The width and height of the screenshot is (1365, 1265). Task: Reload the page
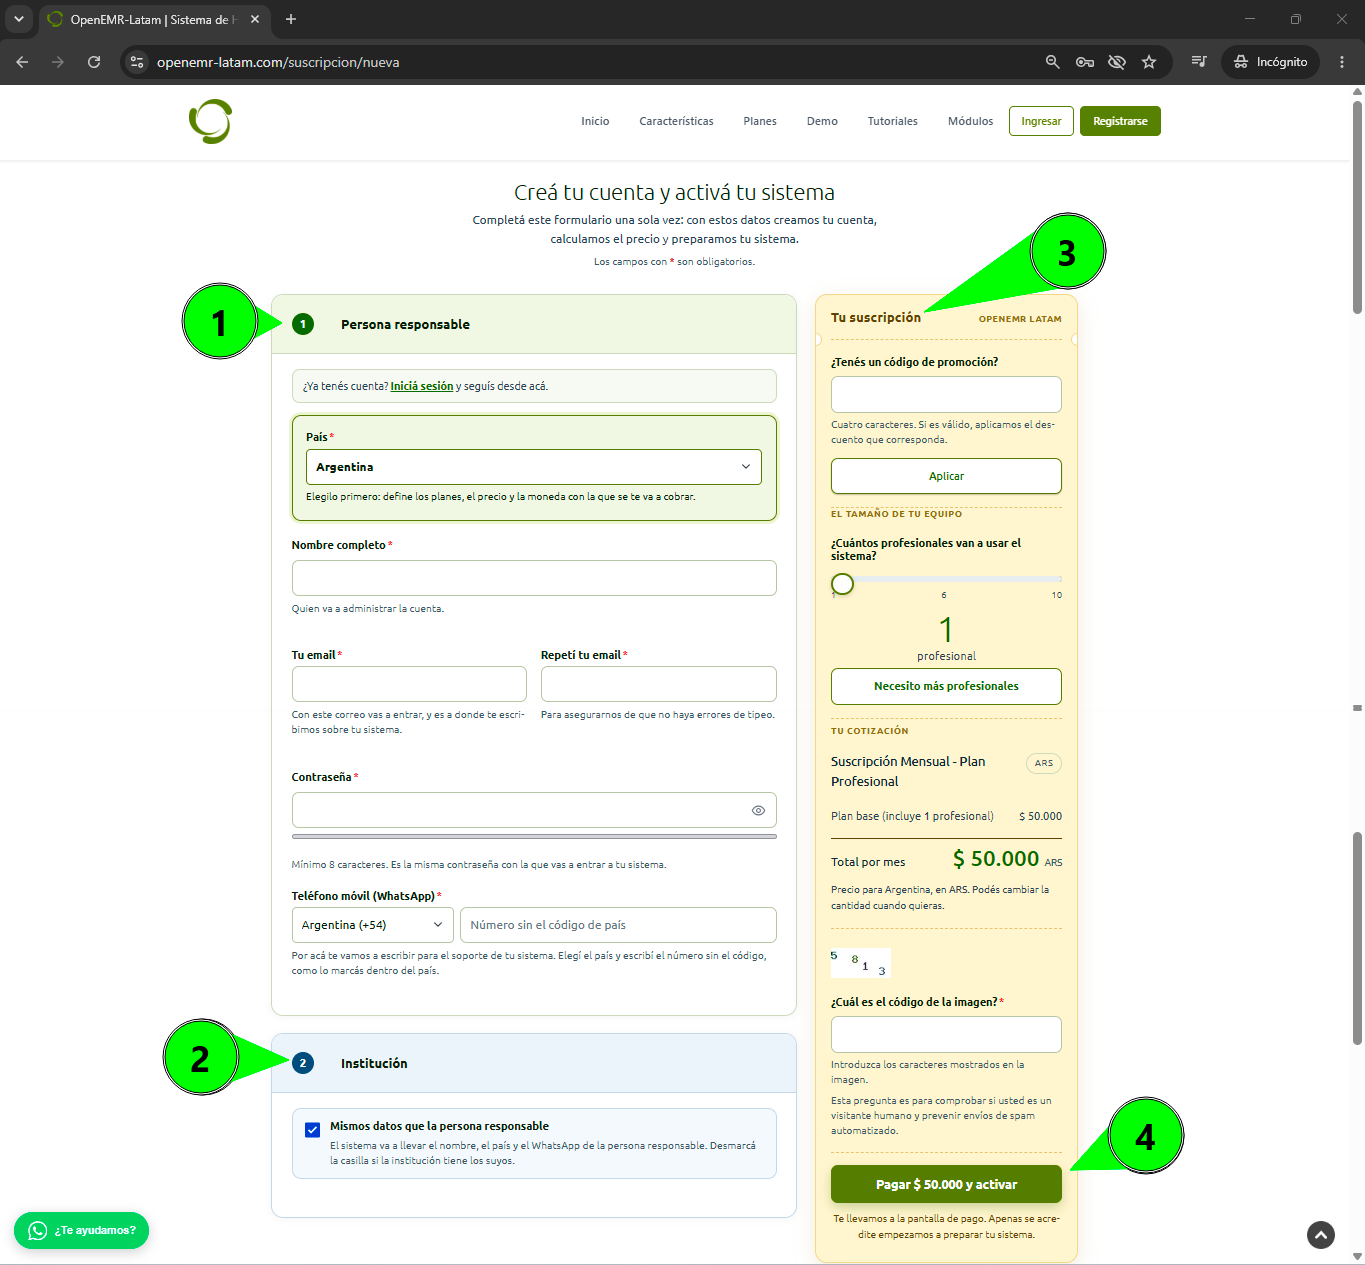94,62
